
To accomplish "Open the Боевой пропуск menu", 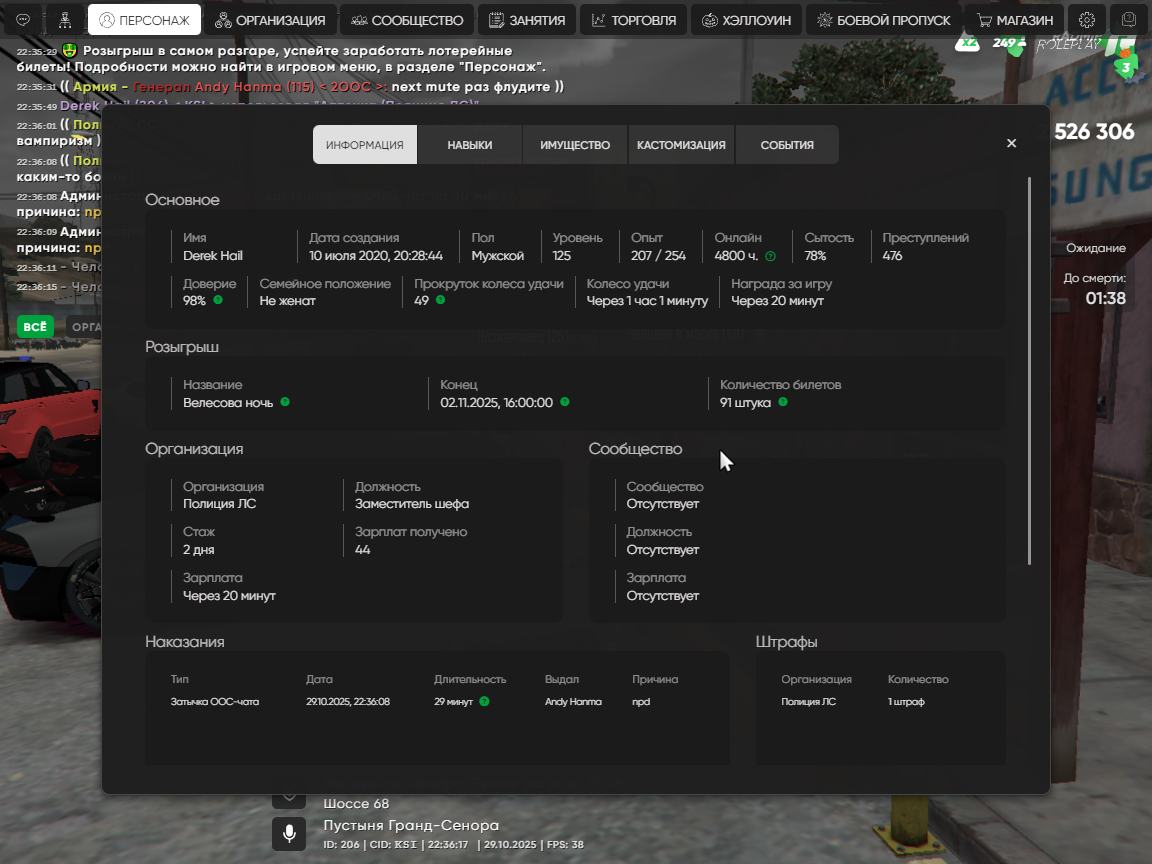I will pos(883,20).
